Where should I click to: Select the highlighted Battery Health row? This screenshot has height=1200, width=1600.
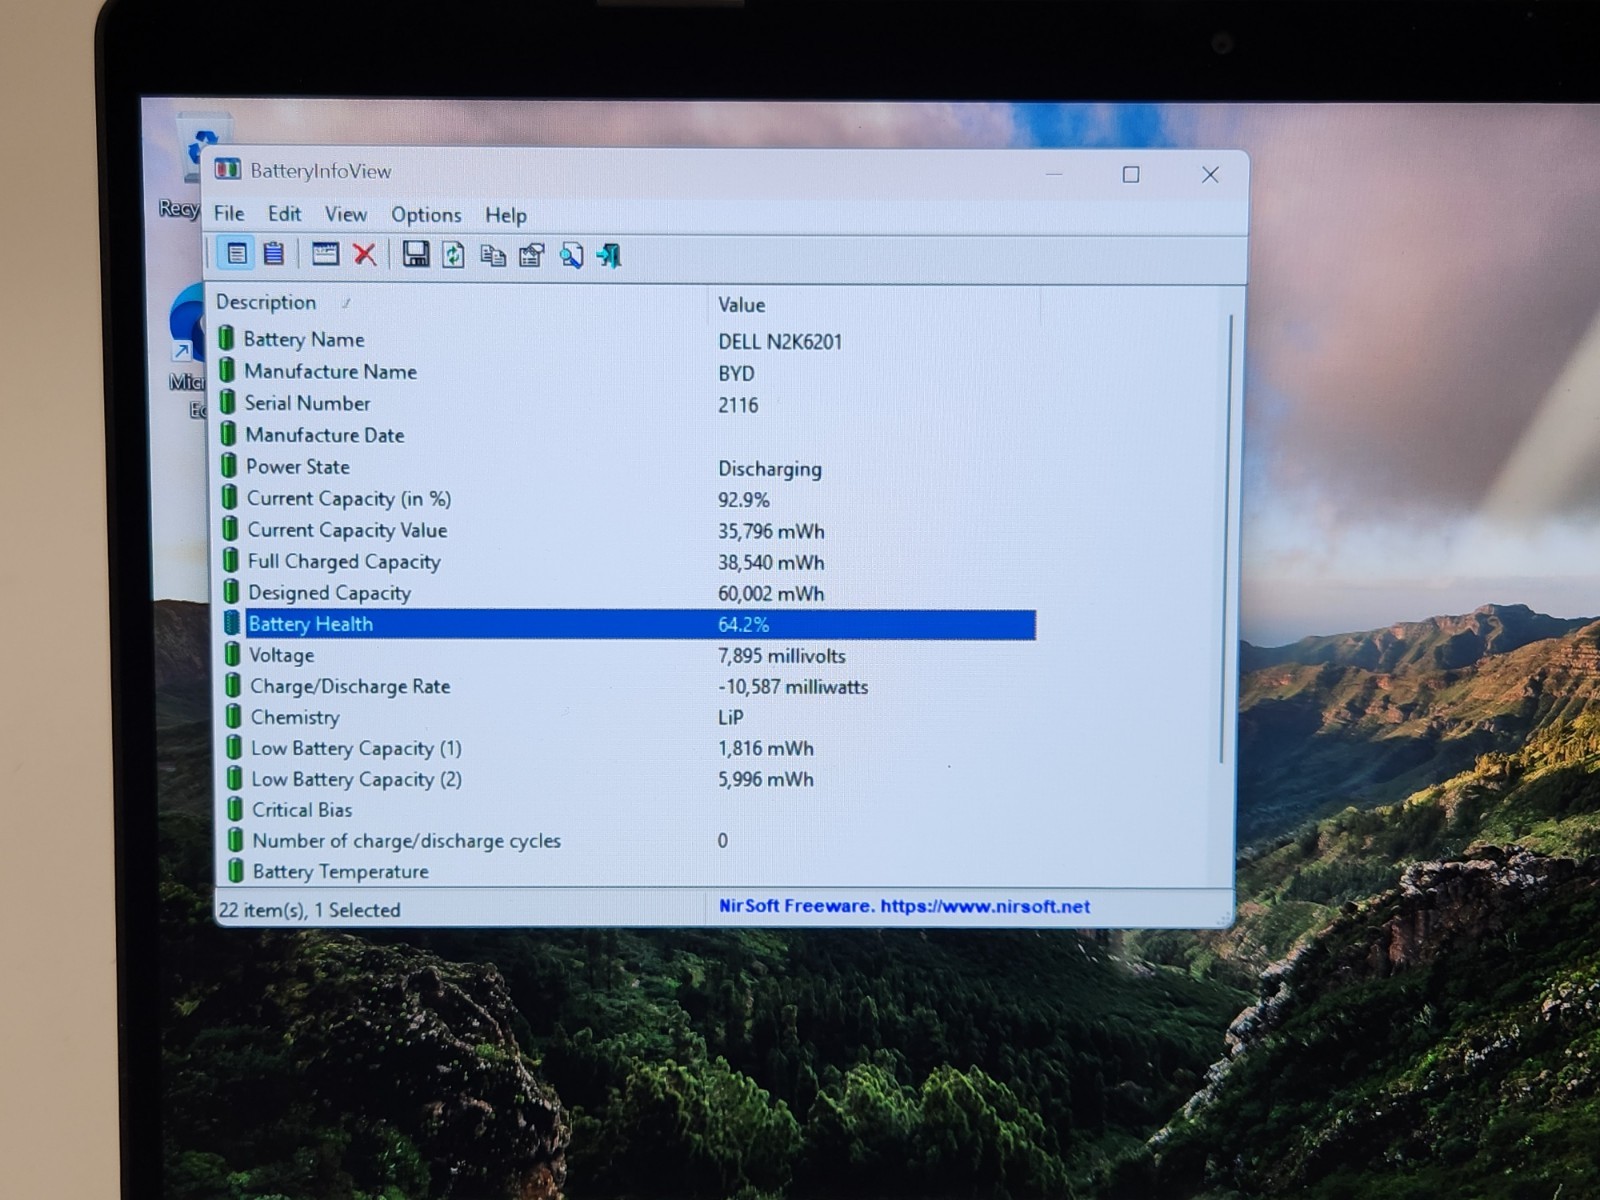(629, 624)
